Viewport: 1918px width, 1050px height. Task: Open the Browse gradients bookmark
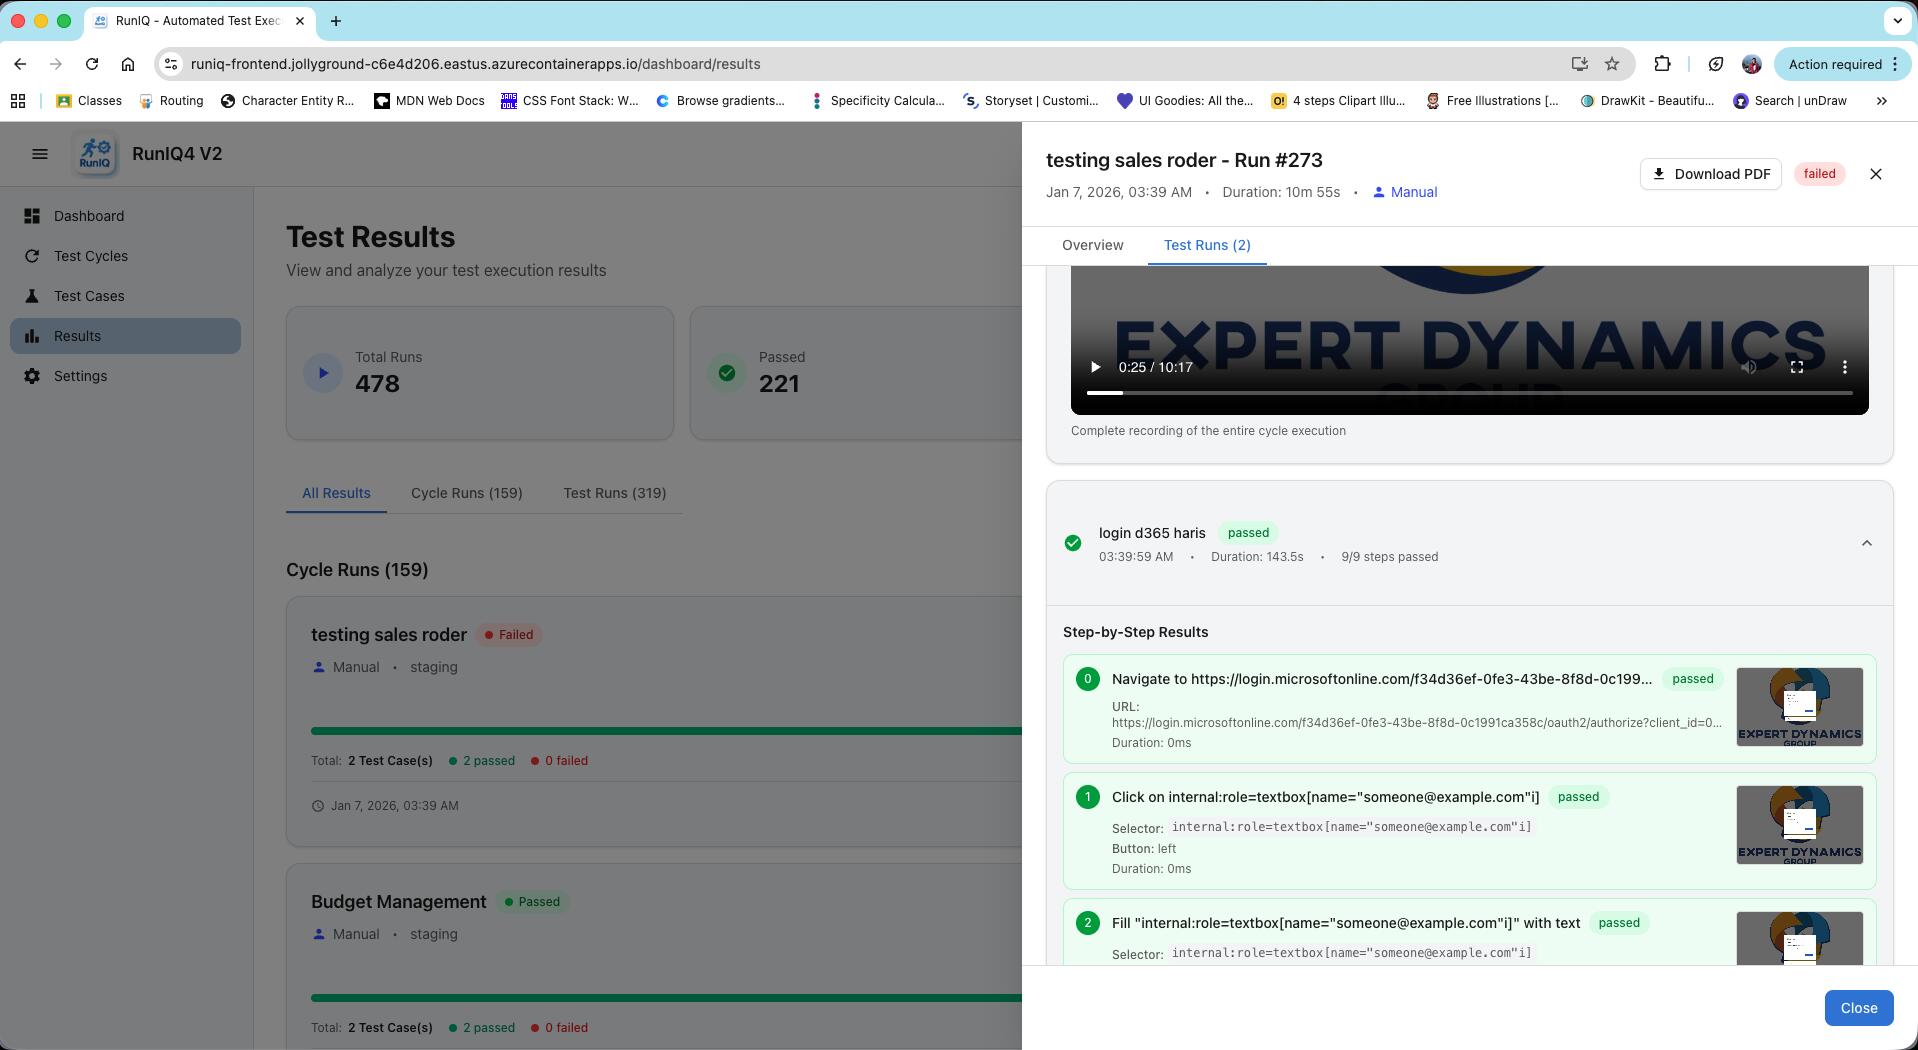[x=720, y=101]
